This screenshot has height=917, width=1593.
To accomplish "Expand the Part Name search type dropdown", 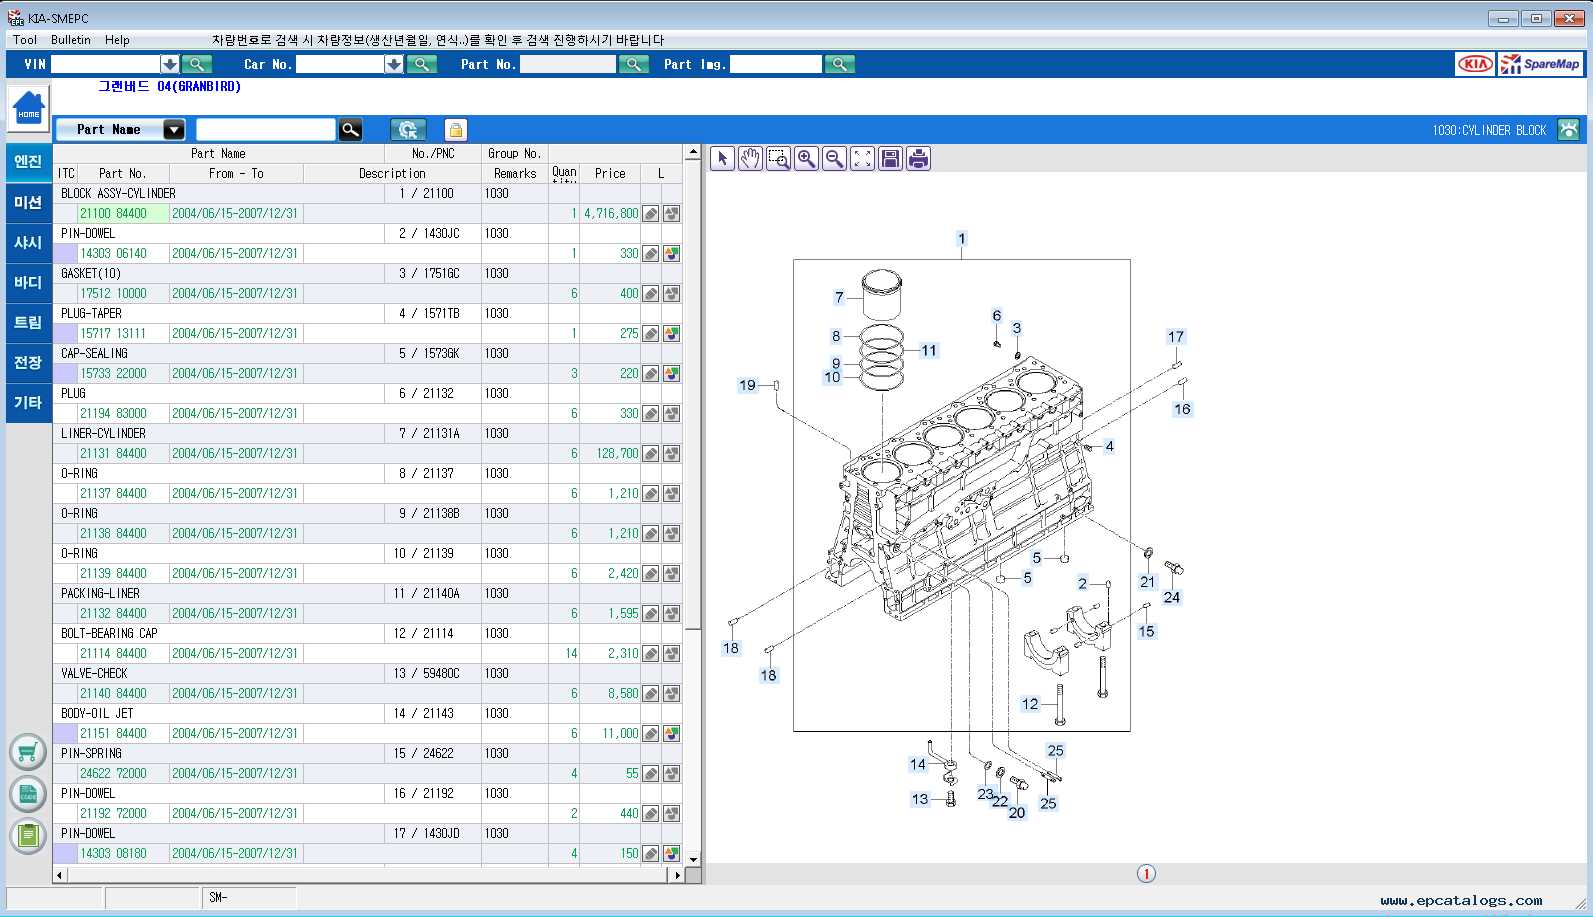I will point(174,129).
